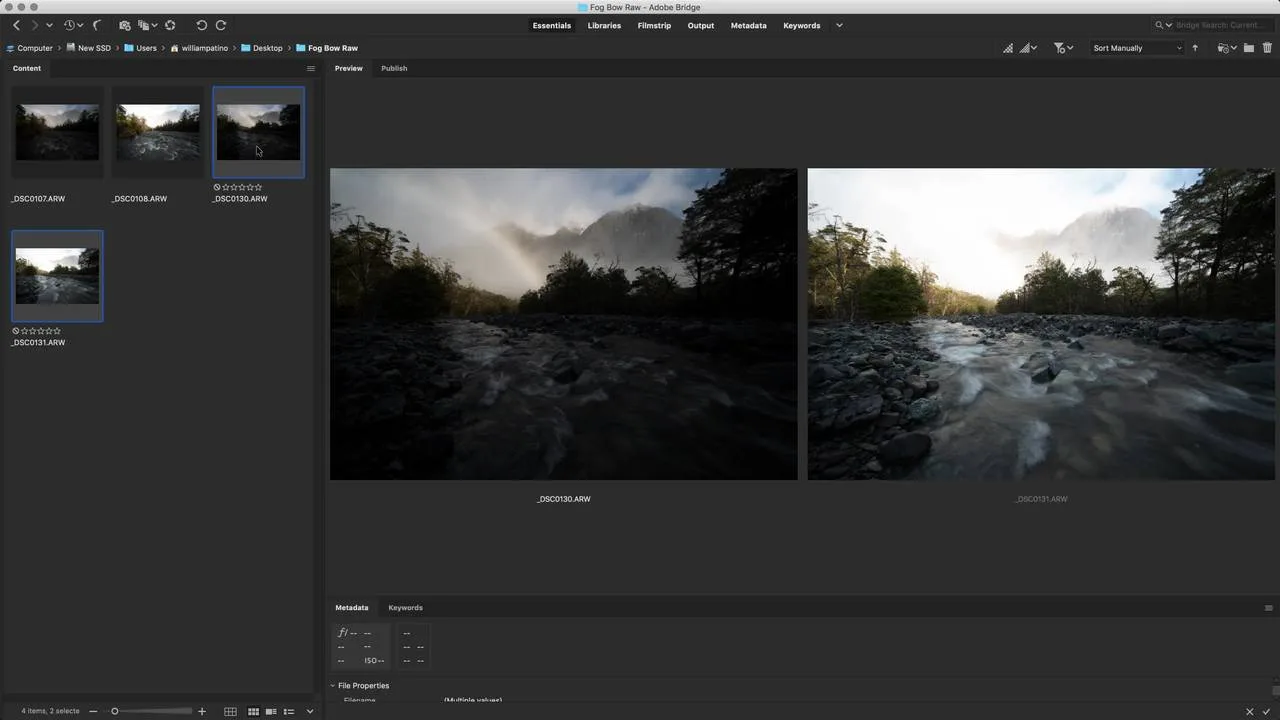Select thumbnail _DSC0131.ARW
This screenshot has width=1280, height=720.
[57, 276]
